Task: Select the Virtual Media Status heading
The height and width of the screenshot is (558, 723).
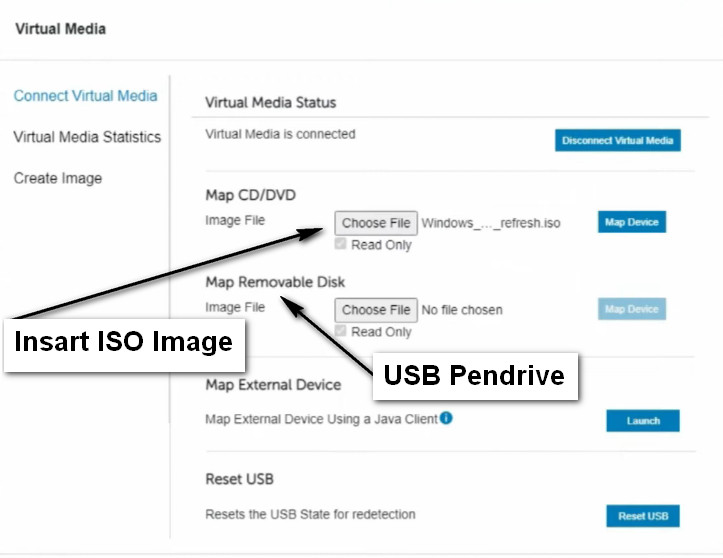Action: pyautogui.click(x=271, y=102)
